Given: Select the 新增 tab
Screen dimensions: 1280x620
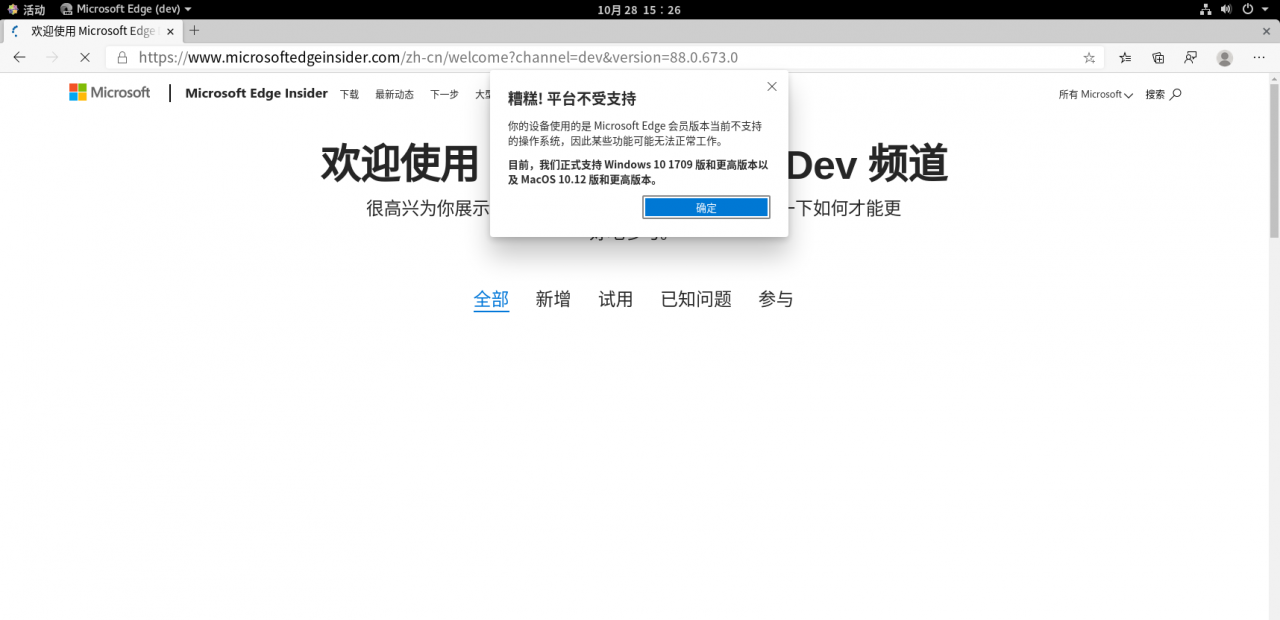Looking at the screenshot, I should click(552, 299).
